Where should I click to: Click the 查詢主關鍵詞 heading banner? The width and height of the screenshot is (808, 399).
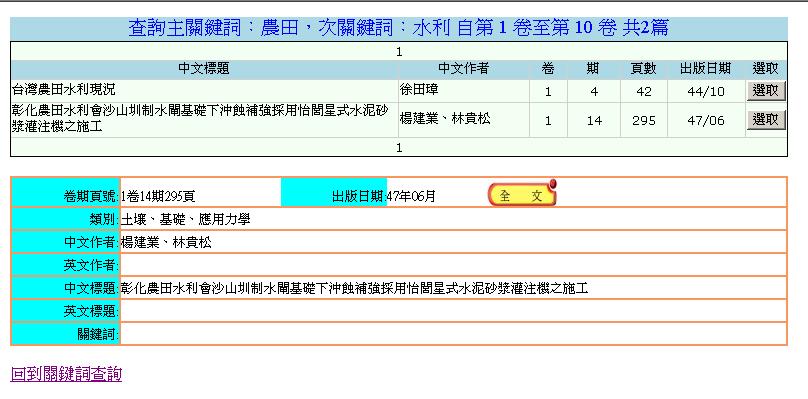pyautogui.click(x=399, y=28)
